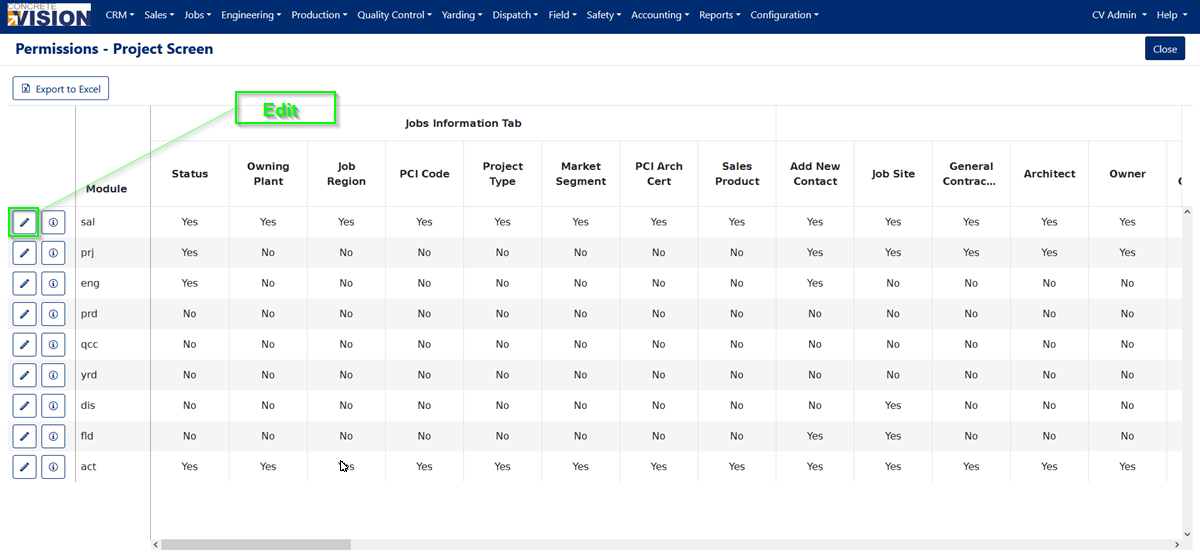Click the PCI Arch Cert column header

[658, 174]
